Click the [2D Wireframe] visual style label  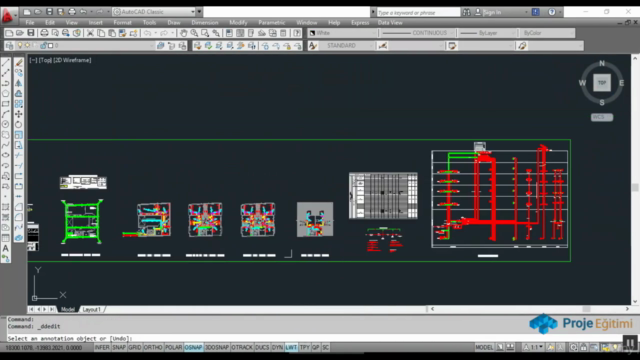pyautogui.click(x=72, y=60)
